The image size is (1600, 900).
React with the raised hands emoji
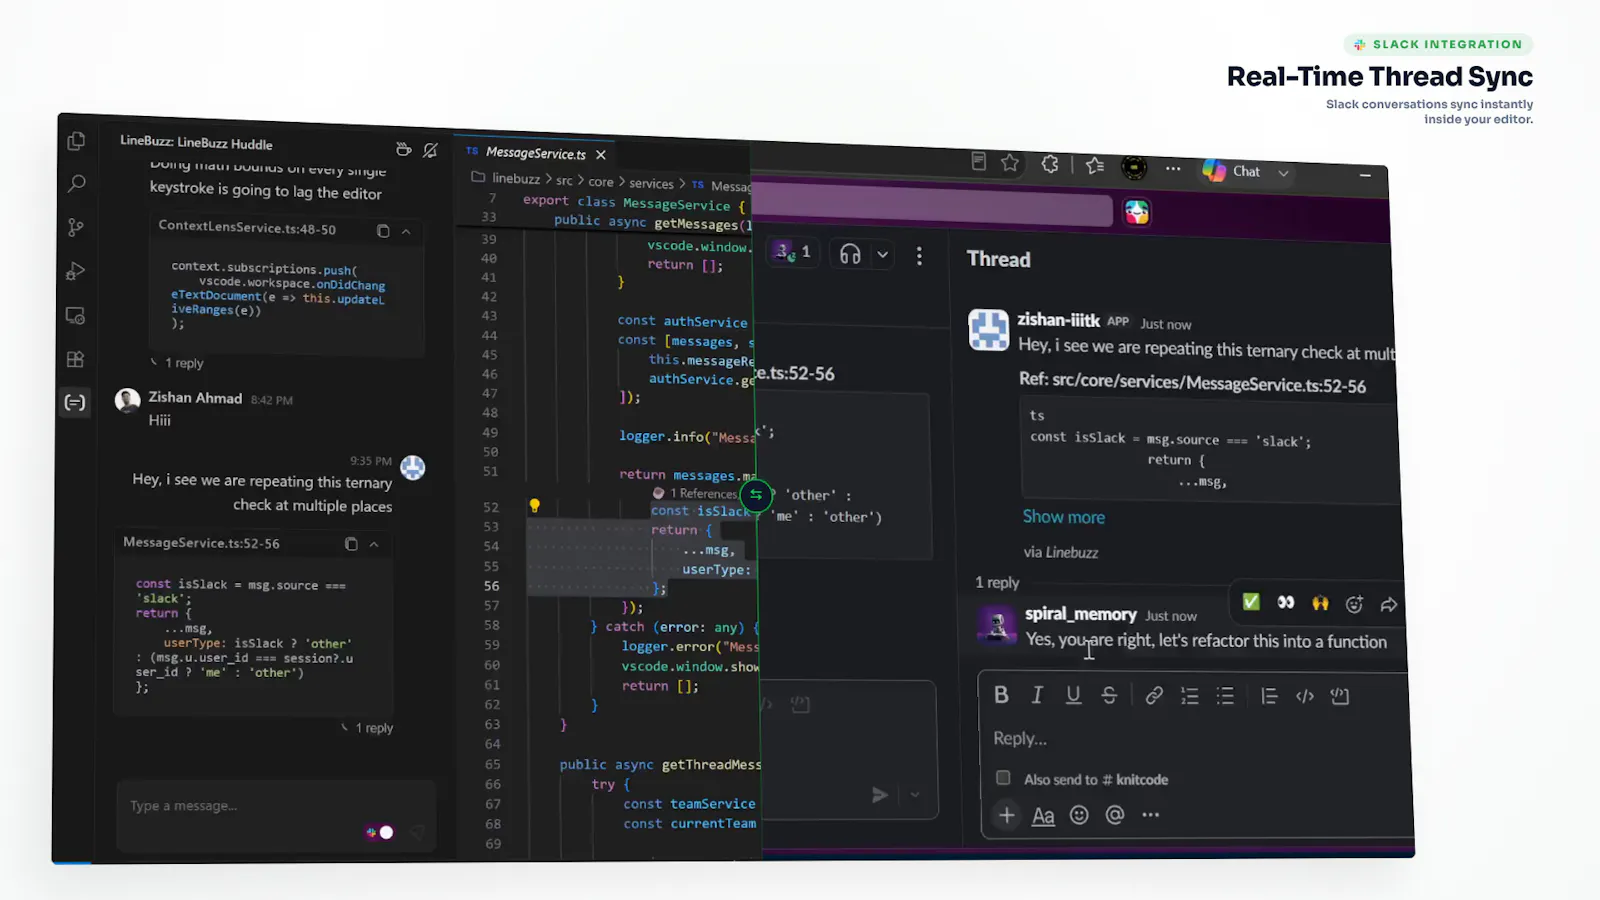1320,603
